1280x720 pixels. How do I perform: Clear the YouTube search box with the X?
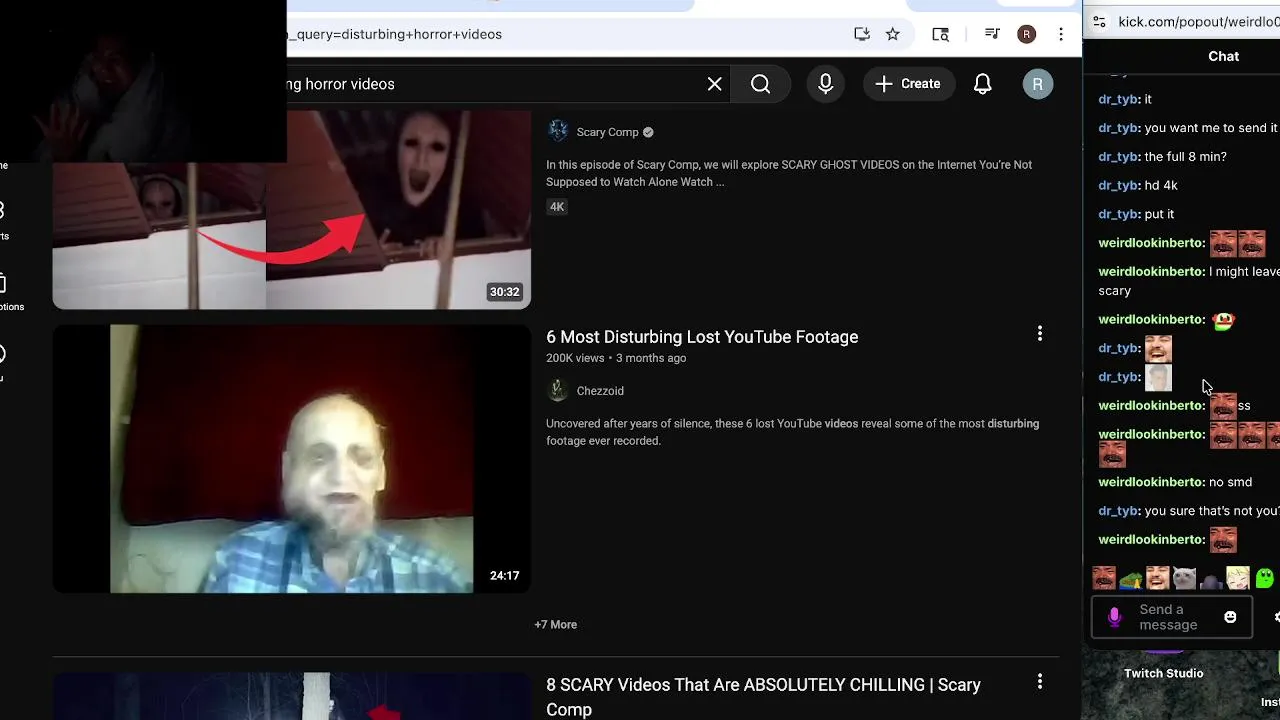tap(714, 84)
